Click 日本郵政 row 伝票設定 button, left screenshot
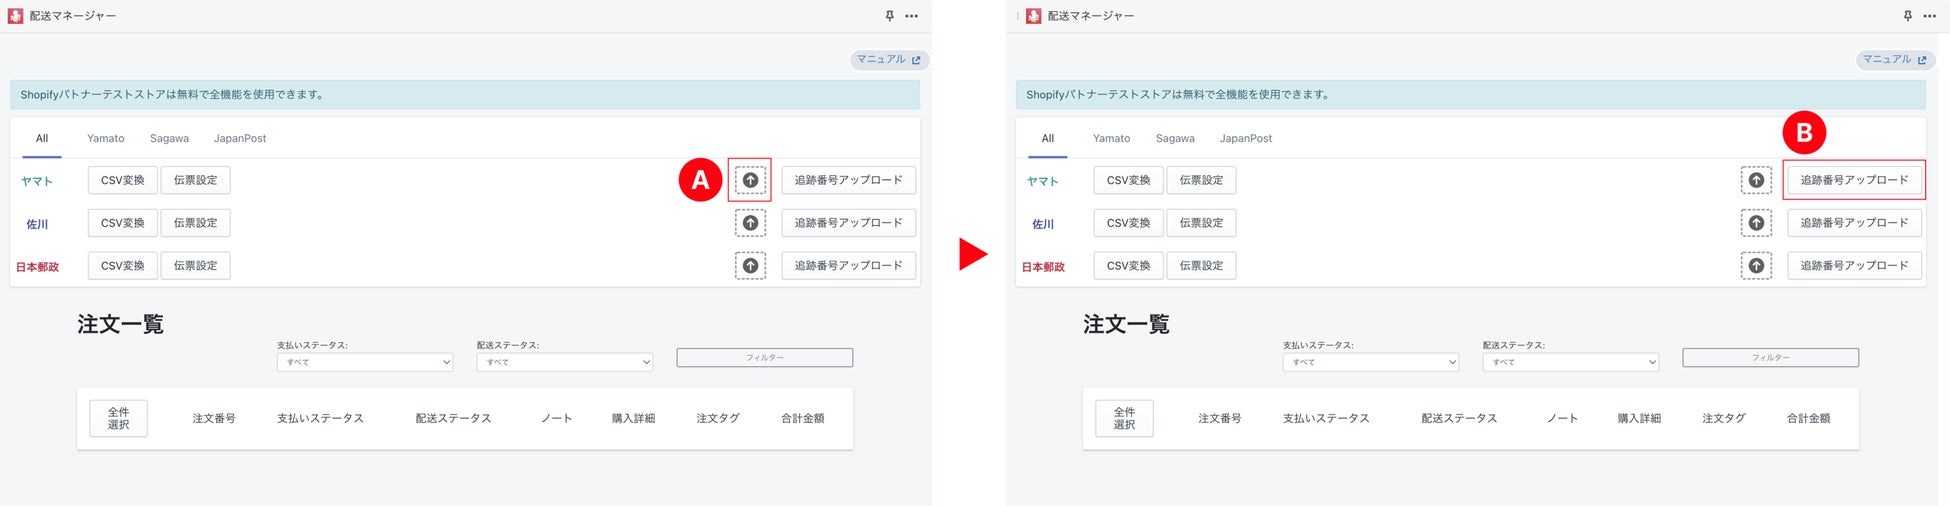The height and width of the screenshot is (506, 1950). tap(196, 266)
